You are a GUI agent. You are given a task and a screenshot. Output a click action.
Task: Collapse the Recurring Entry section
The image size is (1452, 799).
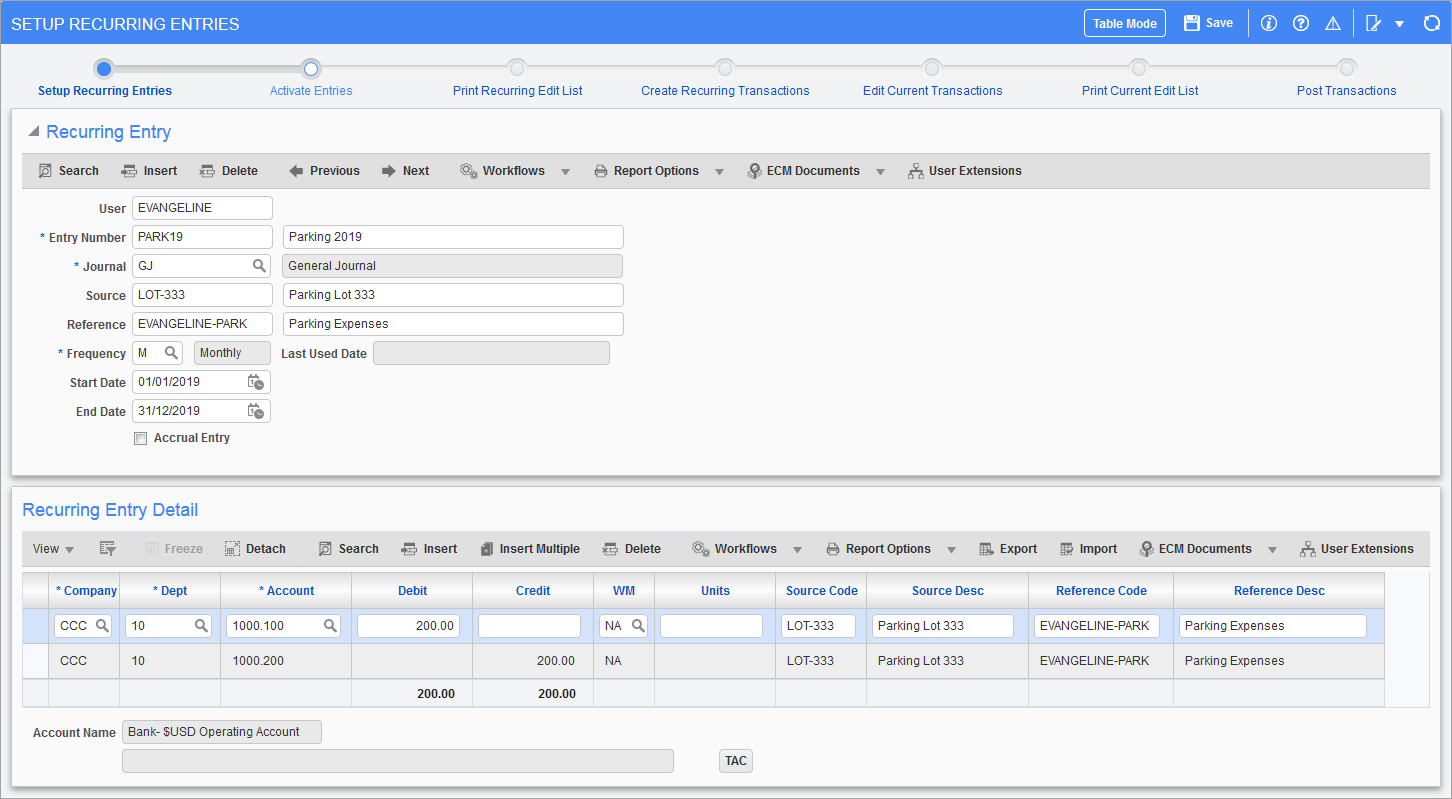point(33,131)
